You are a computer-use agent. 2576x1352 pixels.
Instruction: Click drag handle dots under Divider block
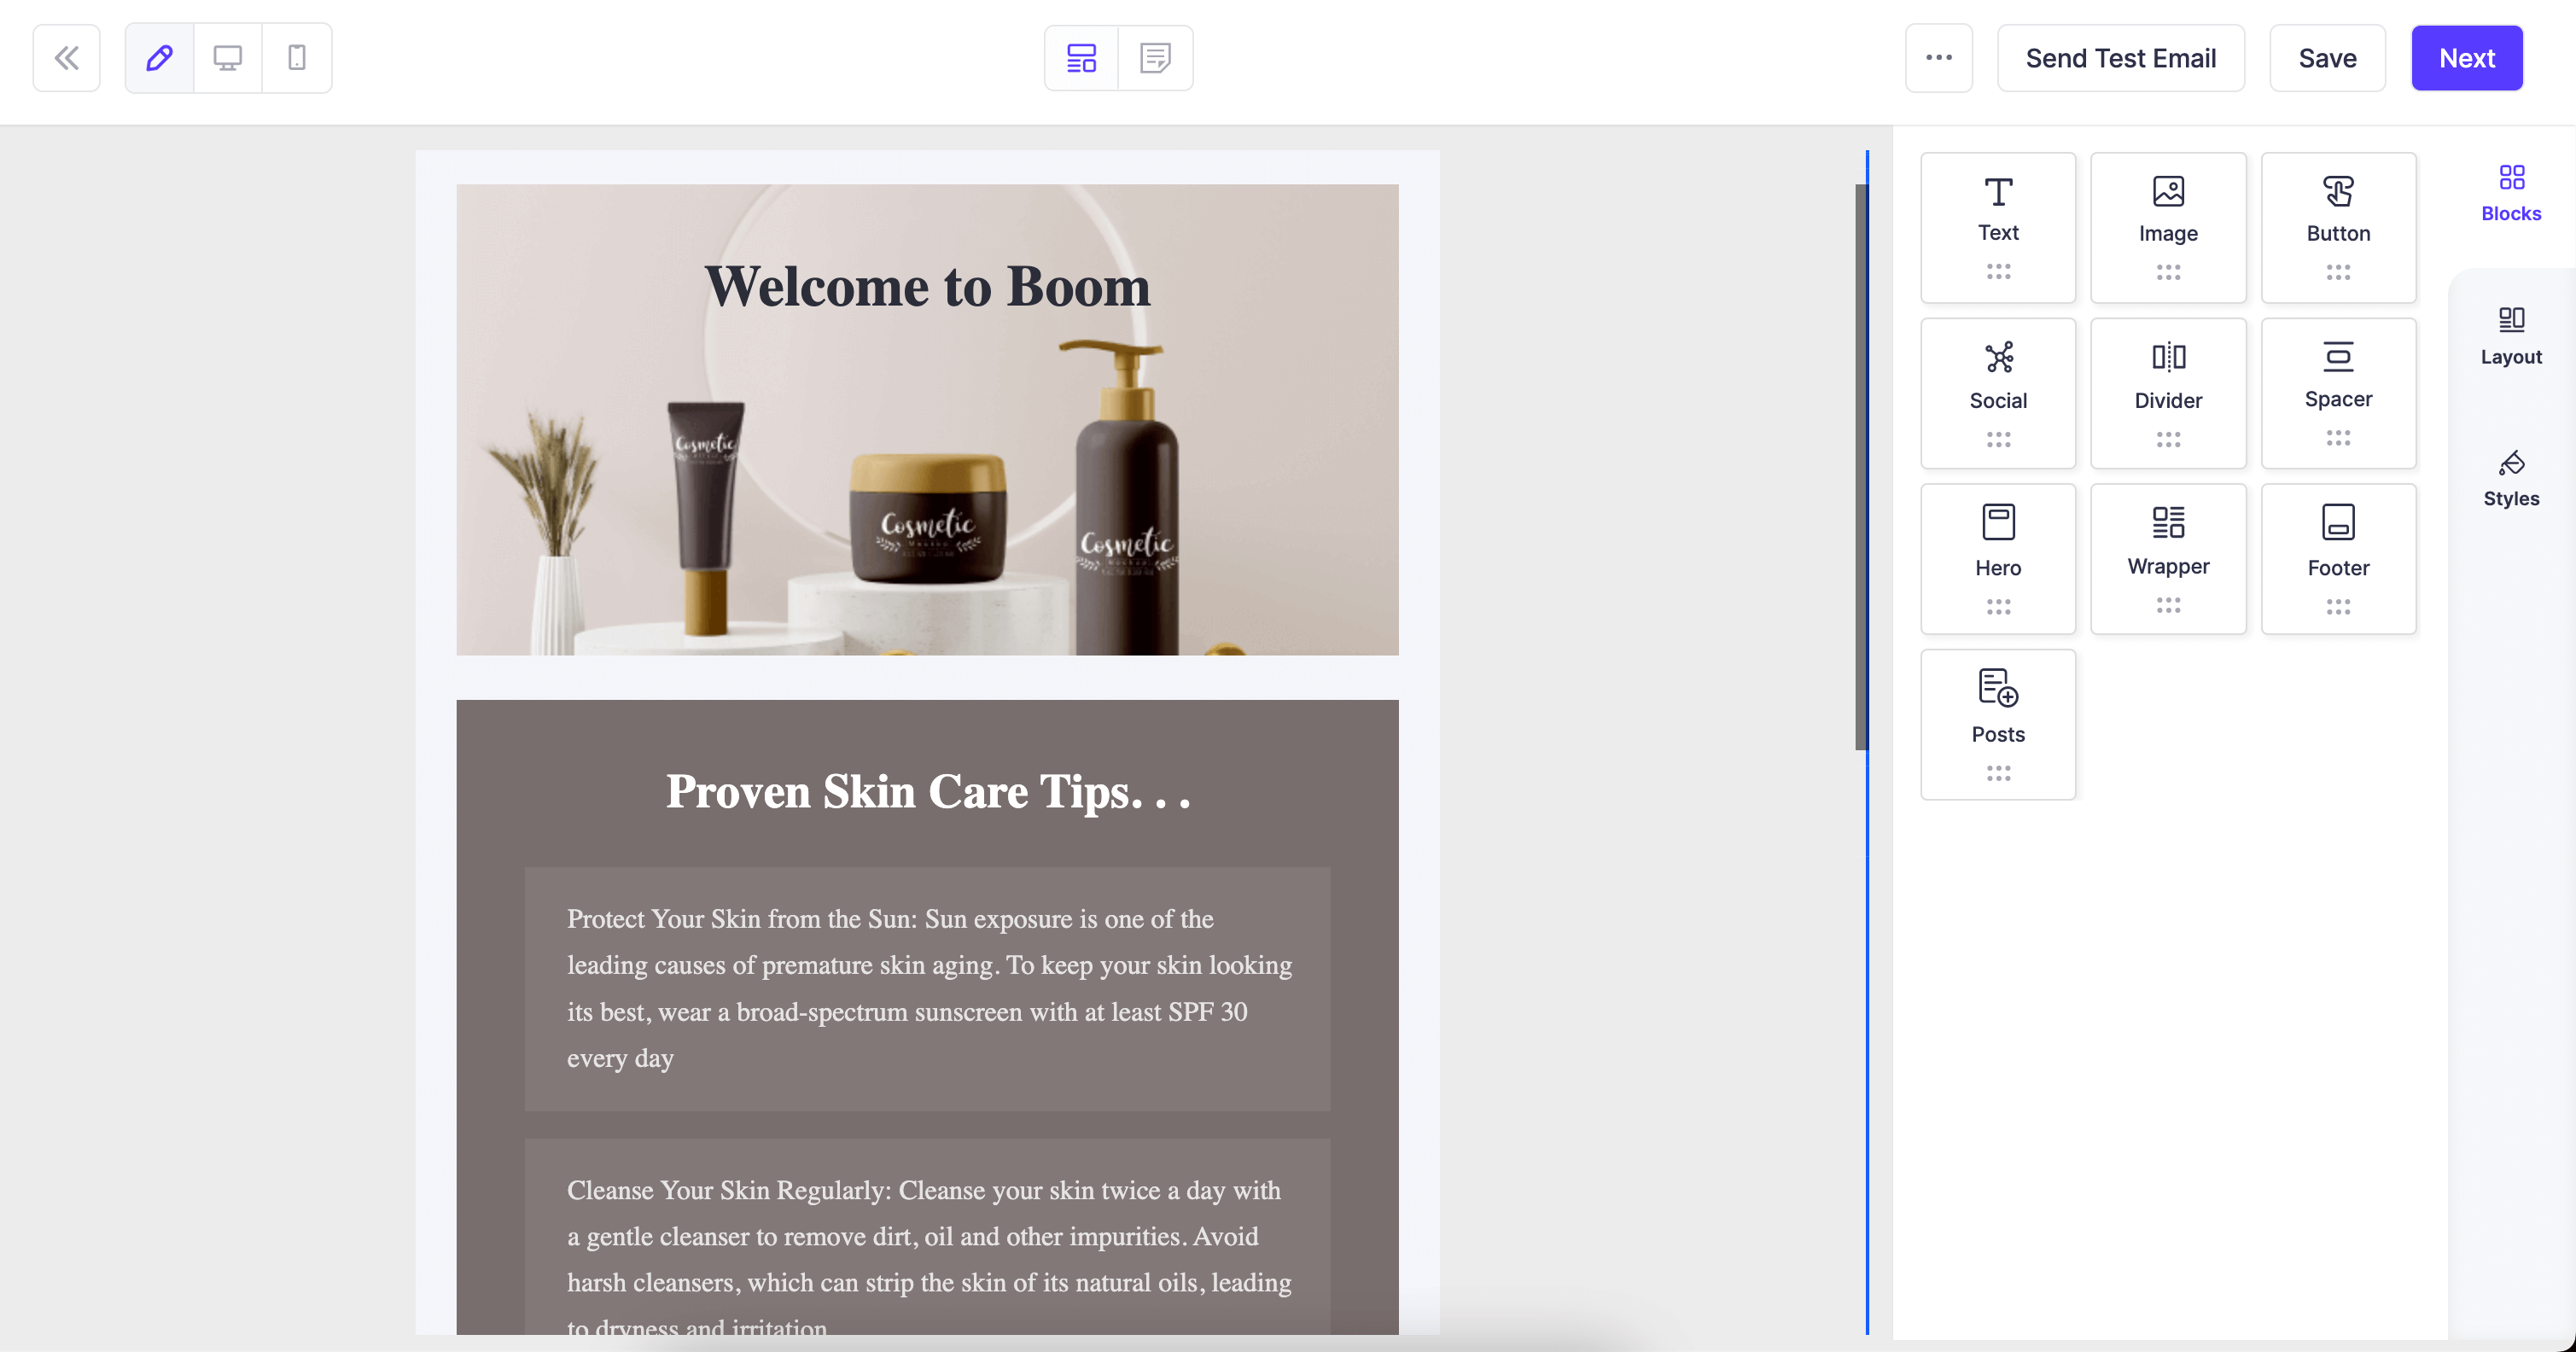pyautogui.click(x=2168, y=439)
